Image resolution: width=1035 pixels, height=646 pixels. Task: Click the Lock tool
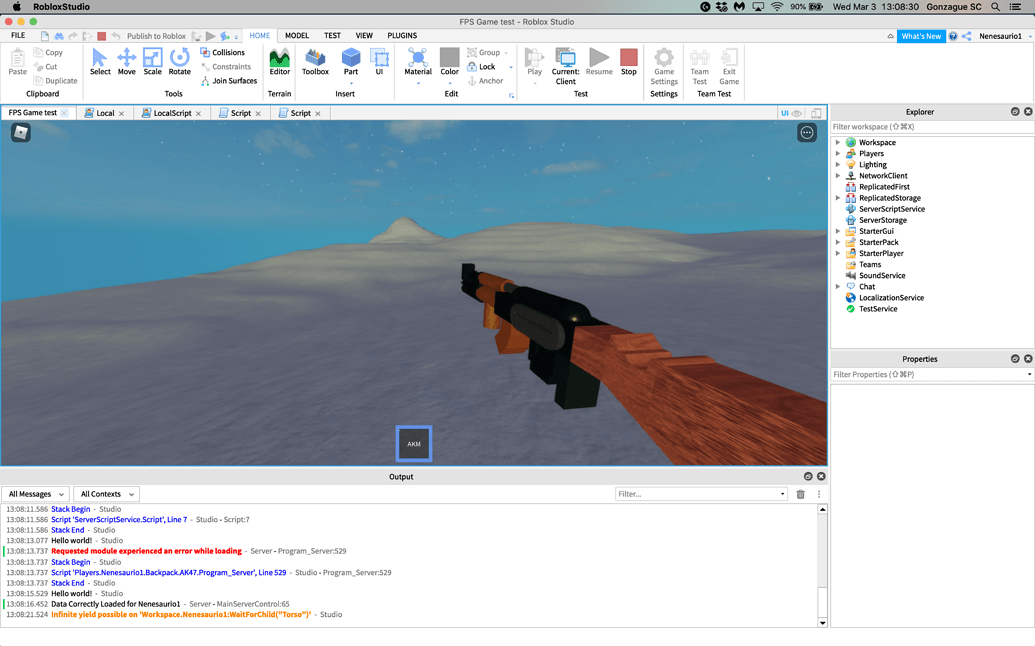click(481, 67)
